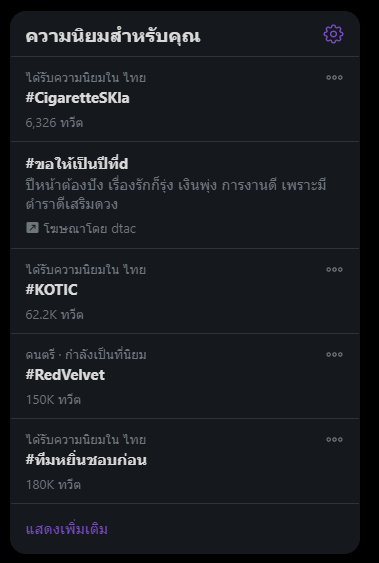Click the ความนิยมสำหรับคุณ panel heading
Viewport: 379px width, 563px height.
(113, 37)
